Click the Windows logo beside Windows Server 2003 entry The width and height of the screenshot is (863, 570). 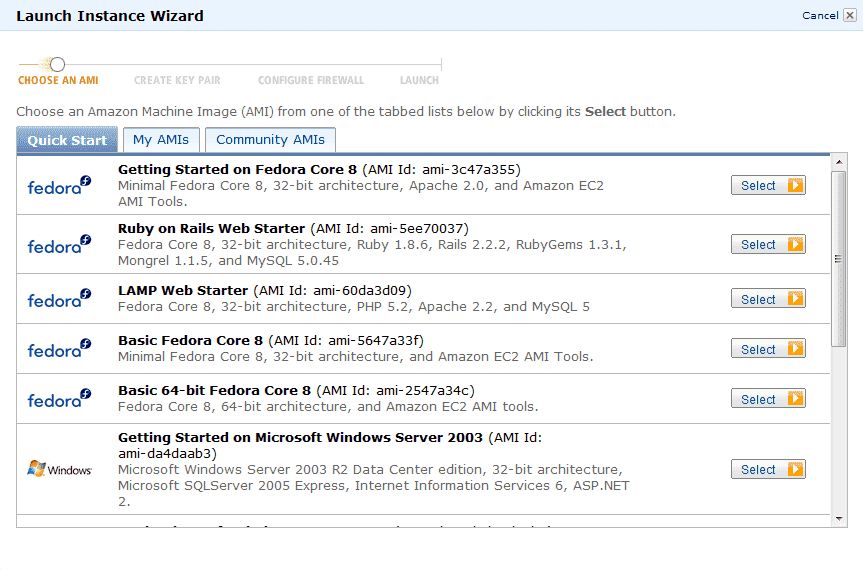point(59,469)
